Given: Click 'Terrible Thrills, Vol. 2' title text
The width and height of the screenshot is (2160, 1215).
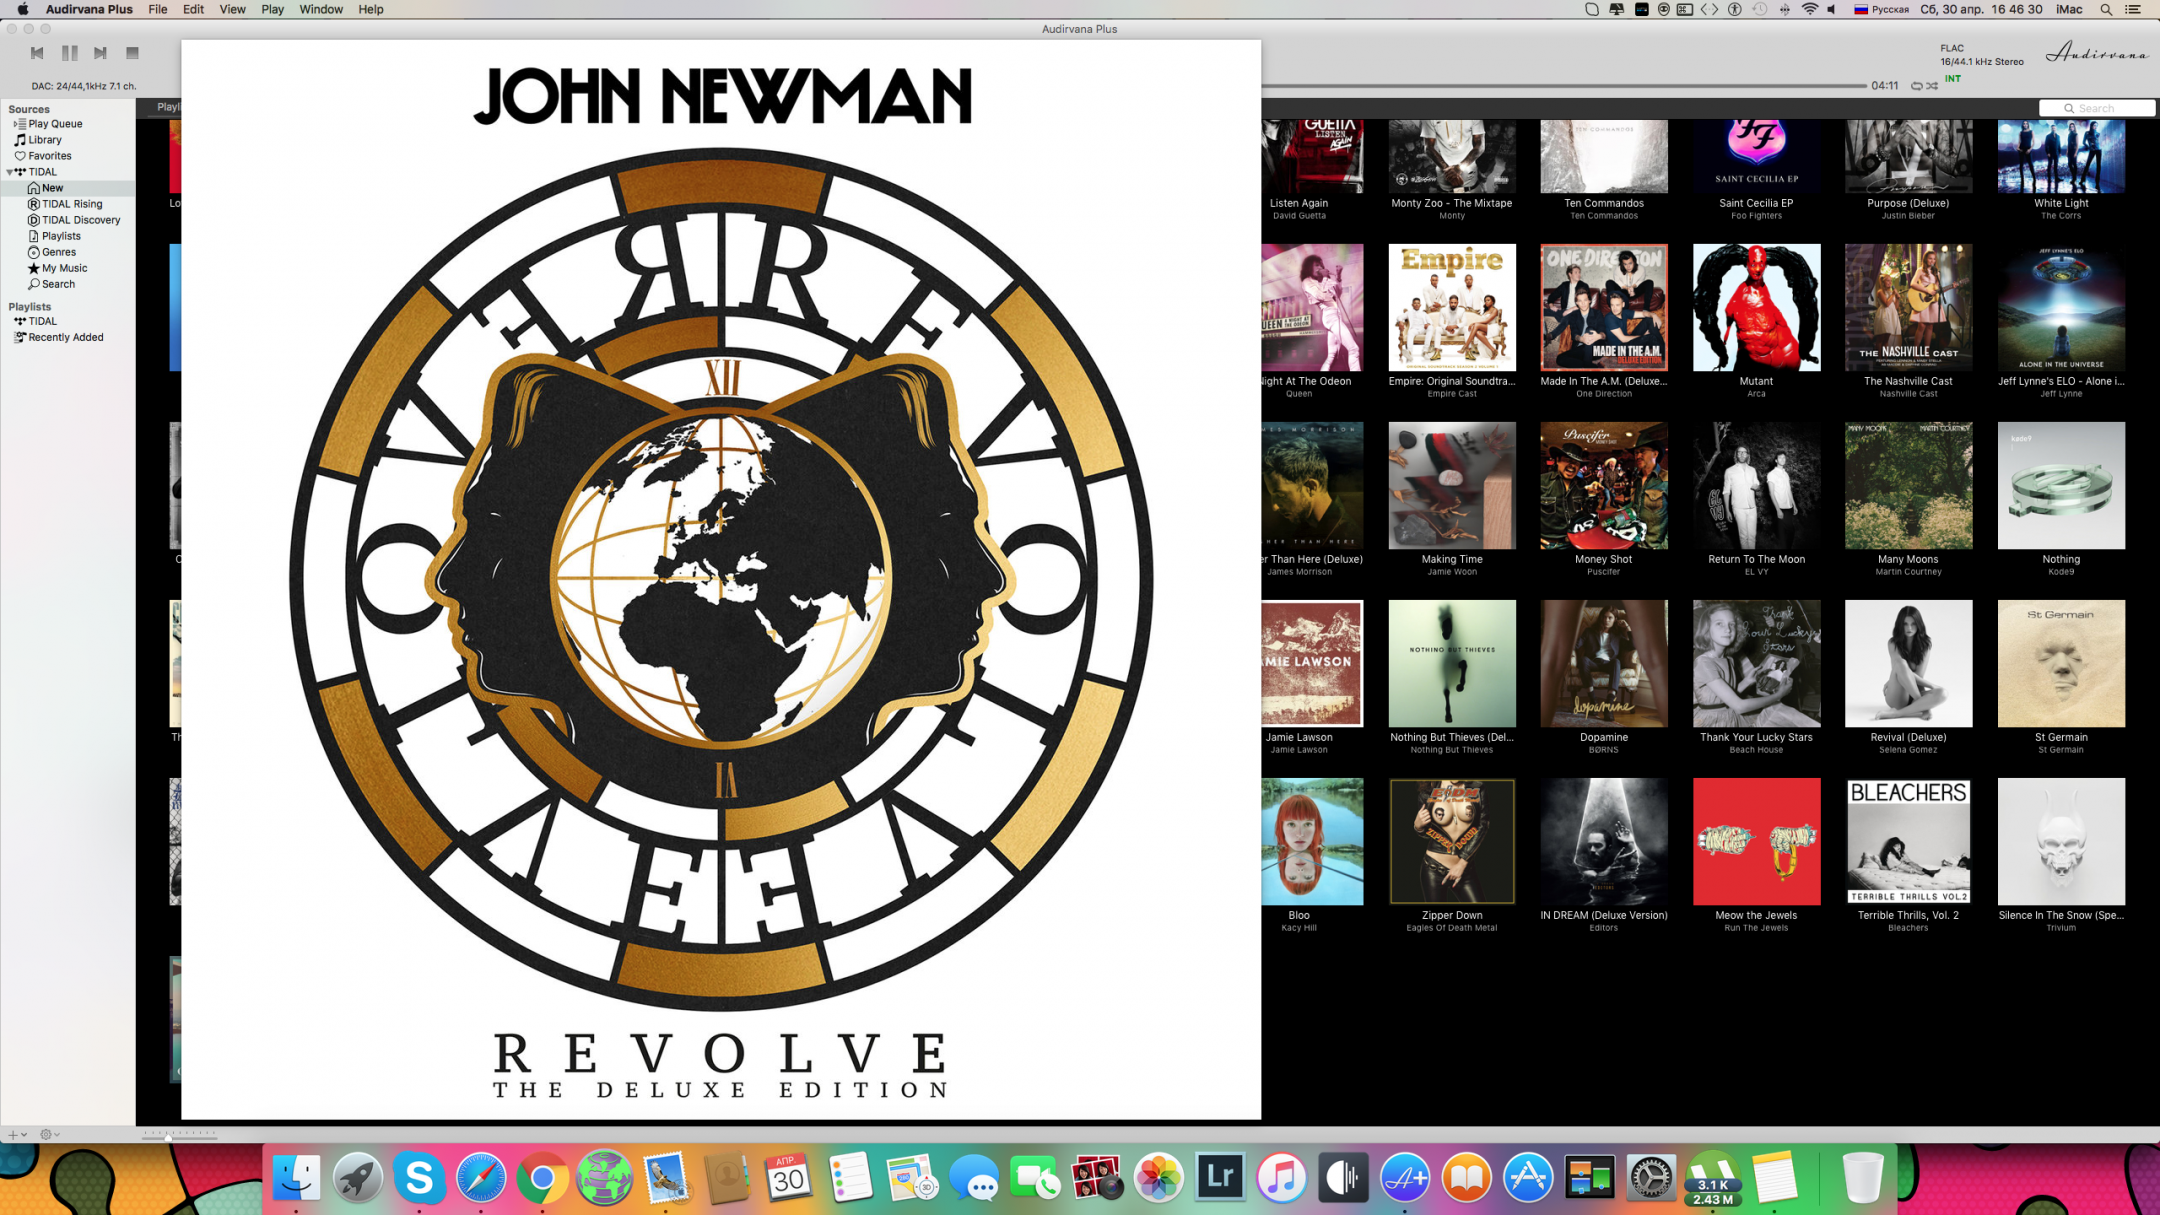Looking at the screenshot, I should click(x=1908, y=915).
